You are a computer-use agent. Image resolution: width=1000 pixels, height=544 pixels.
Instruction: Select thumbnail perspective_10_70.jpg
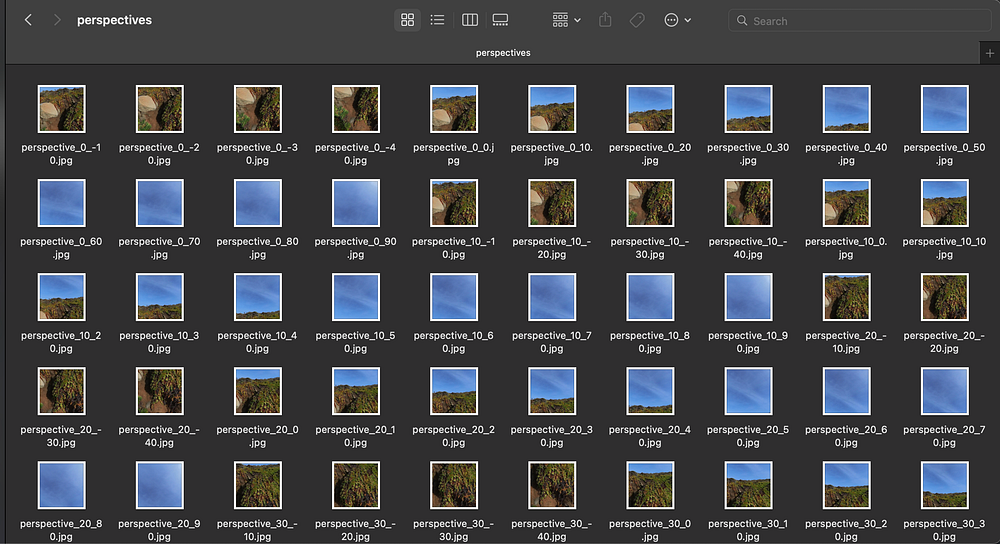[x=552, y=297]
